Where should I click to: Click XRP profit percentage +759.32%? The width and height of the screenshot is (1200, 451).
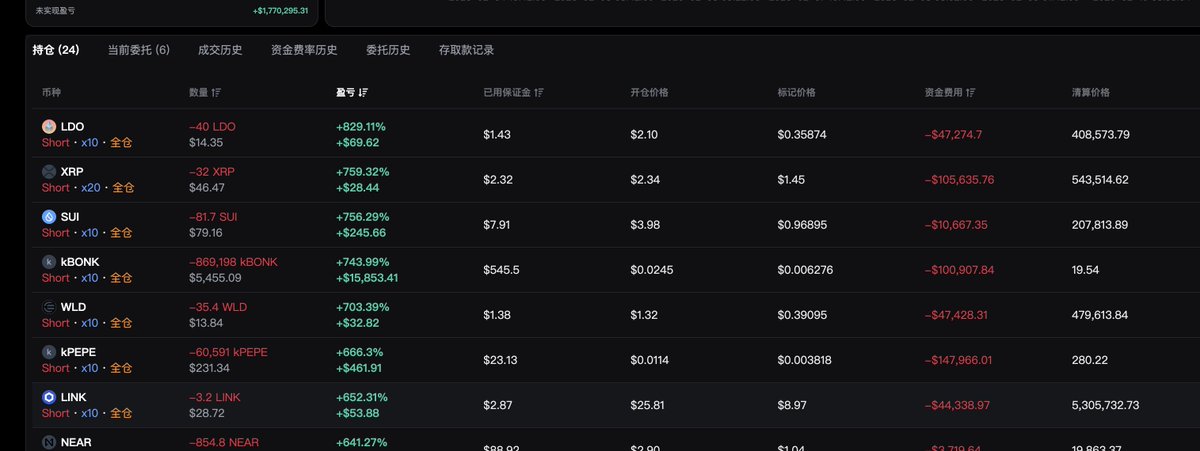click(361, 172)
